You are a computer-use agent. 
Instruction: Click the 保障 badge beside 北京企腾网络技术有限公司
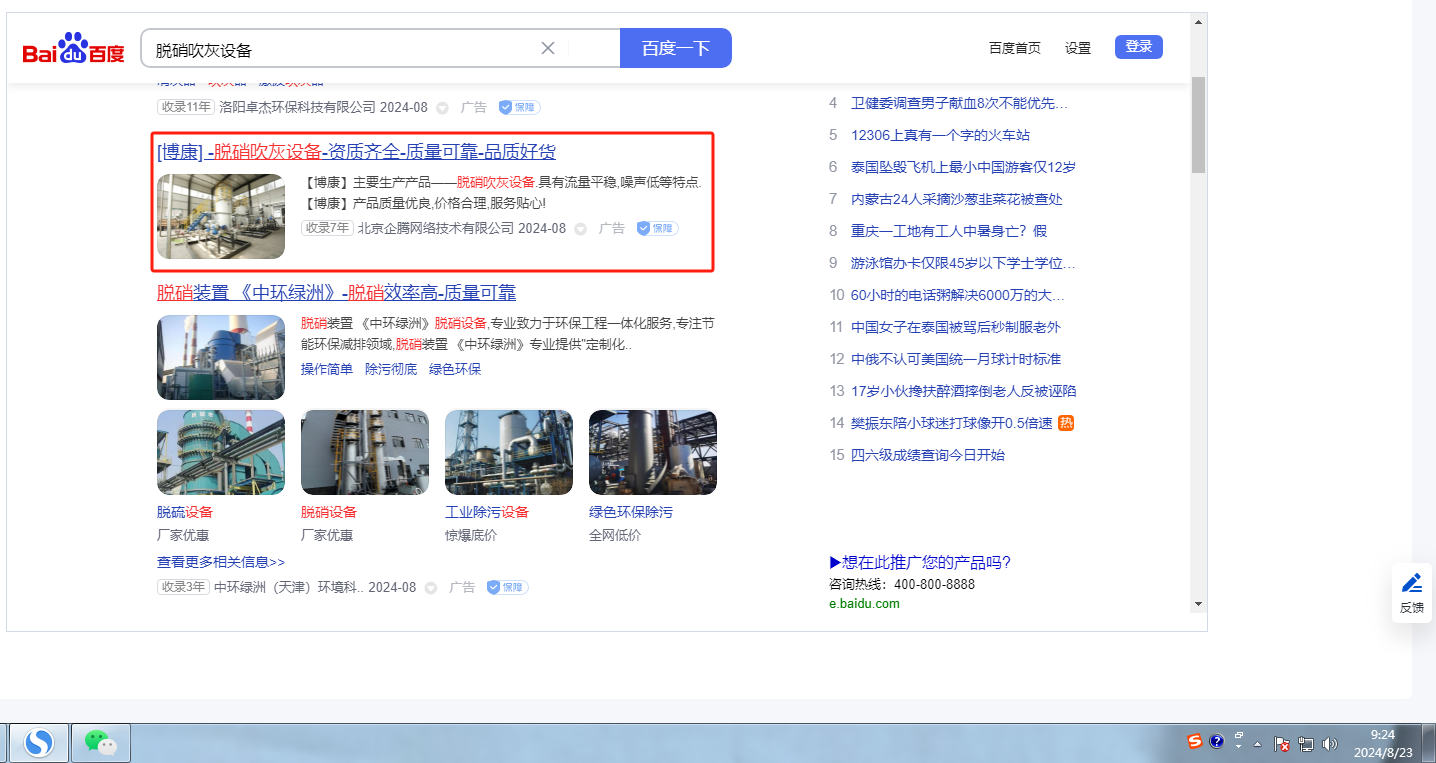click(x=657, y=228)
